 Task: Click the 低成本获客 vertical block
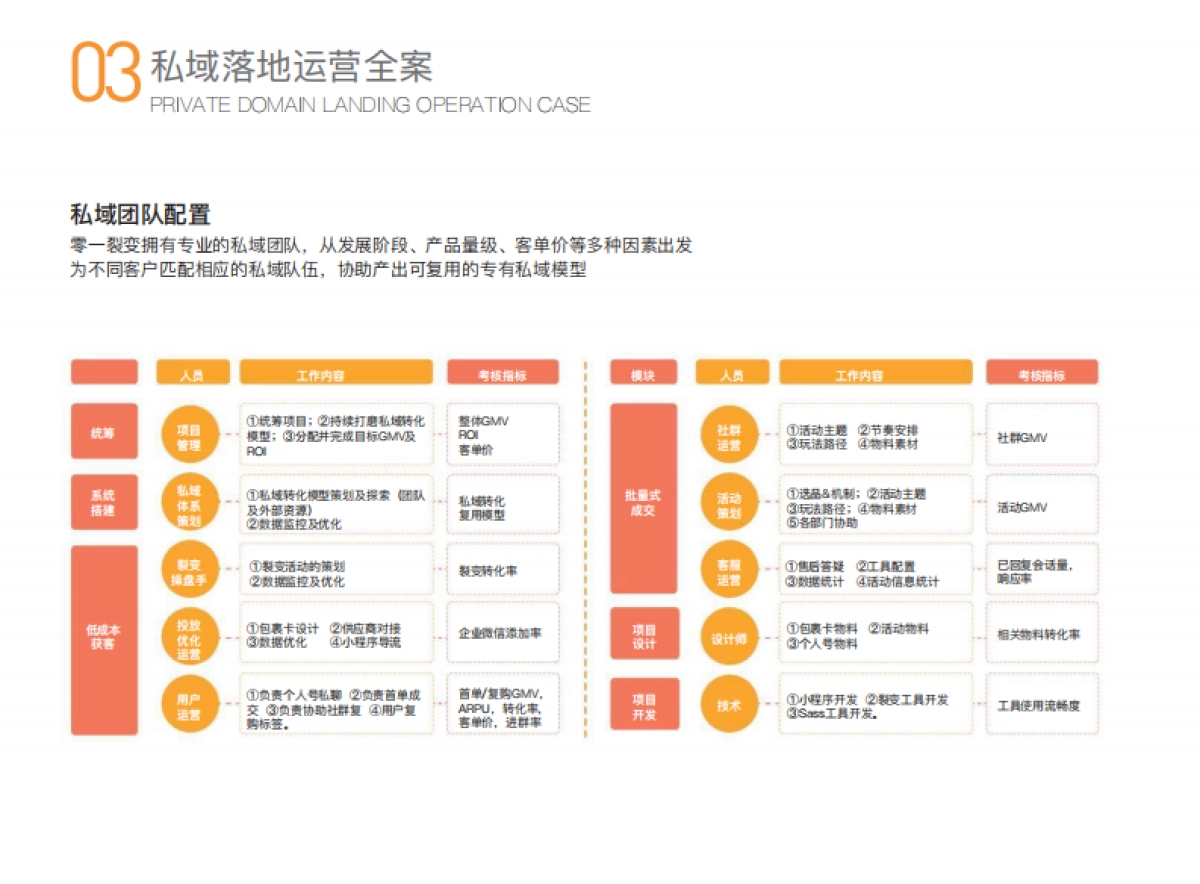(x=104, y=635)
